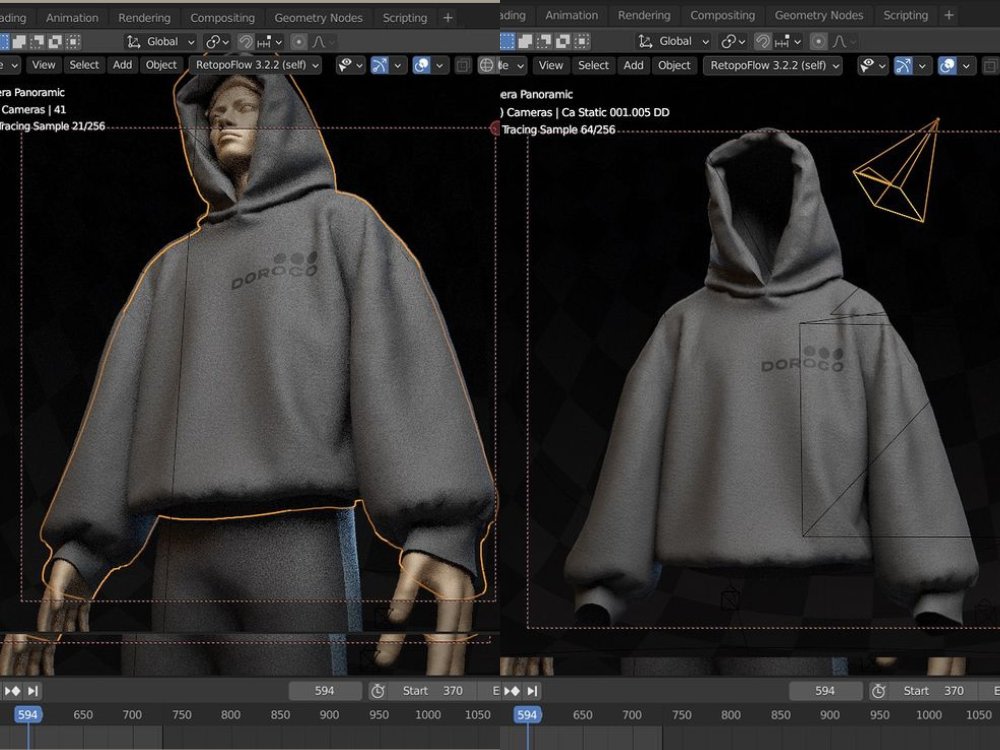Choose invert selection mode in left window

[55, 42]
